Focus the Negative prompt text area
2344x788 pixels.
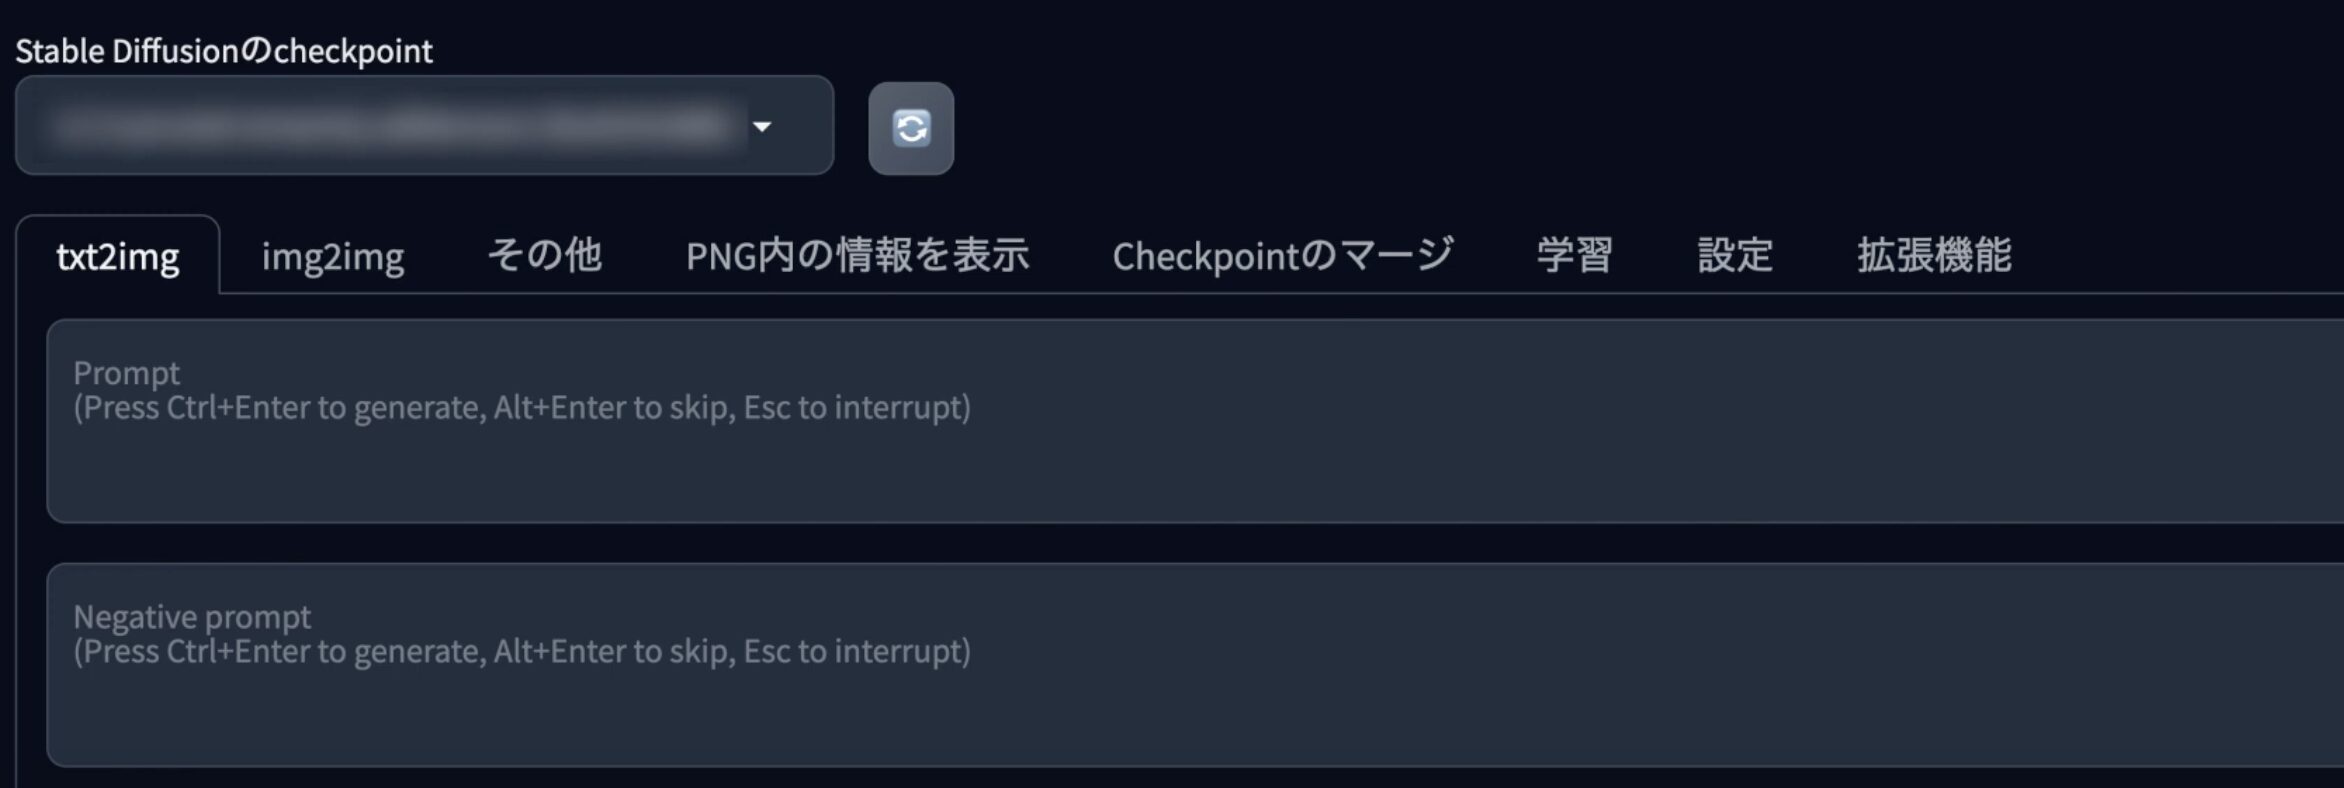pyautogui.click(x=1195, y=665)
